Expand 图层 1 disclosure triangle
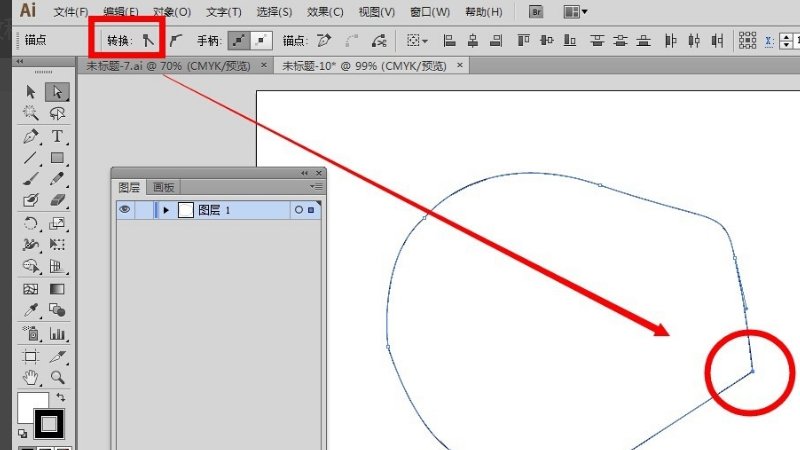This screenshot has height=450, width=800. [x=166, y=210]
